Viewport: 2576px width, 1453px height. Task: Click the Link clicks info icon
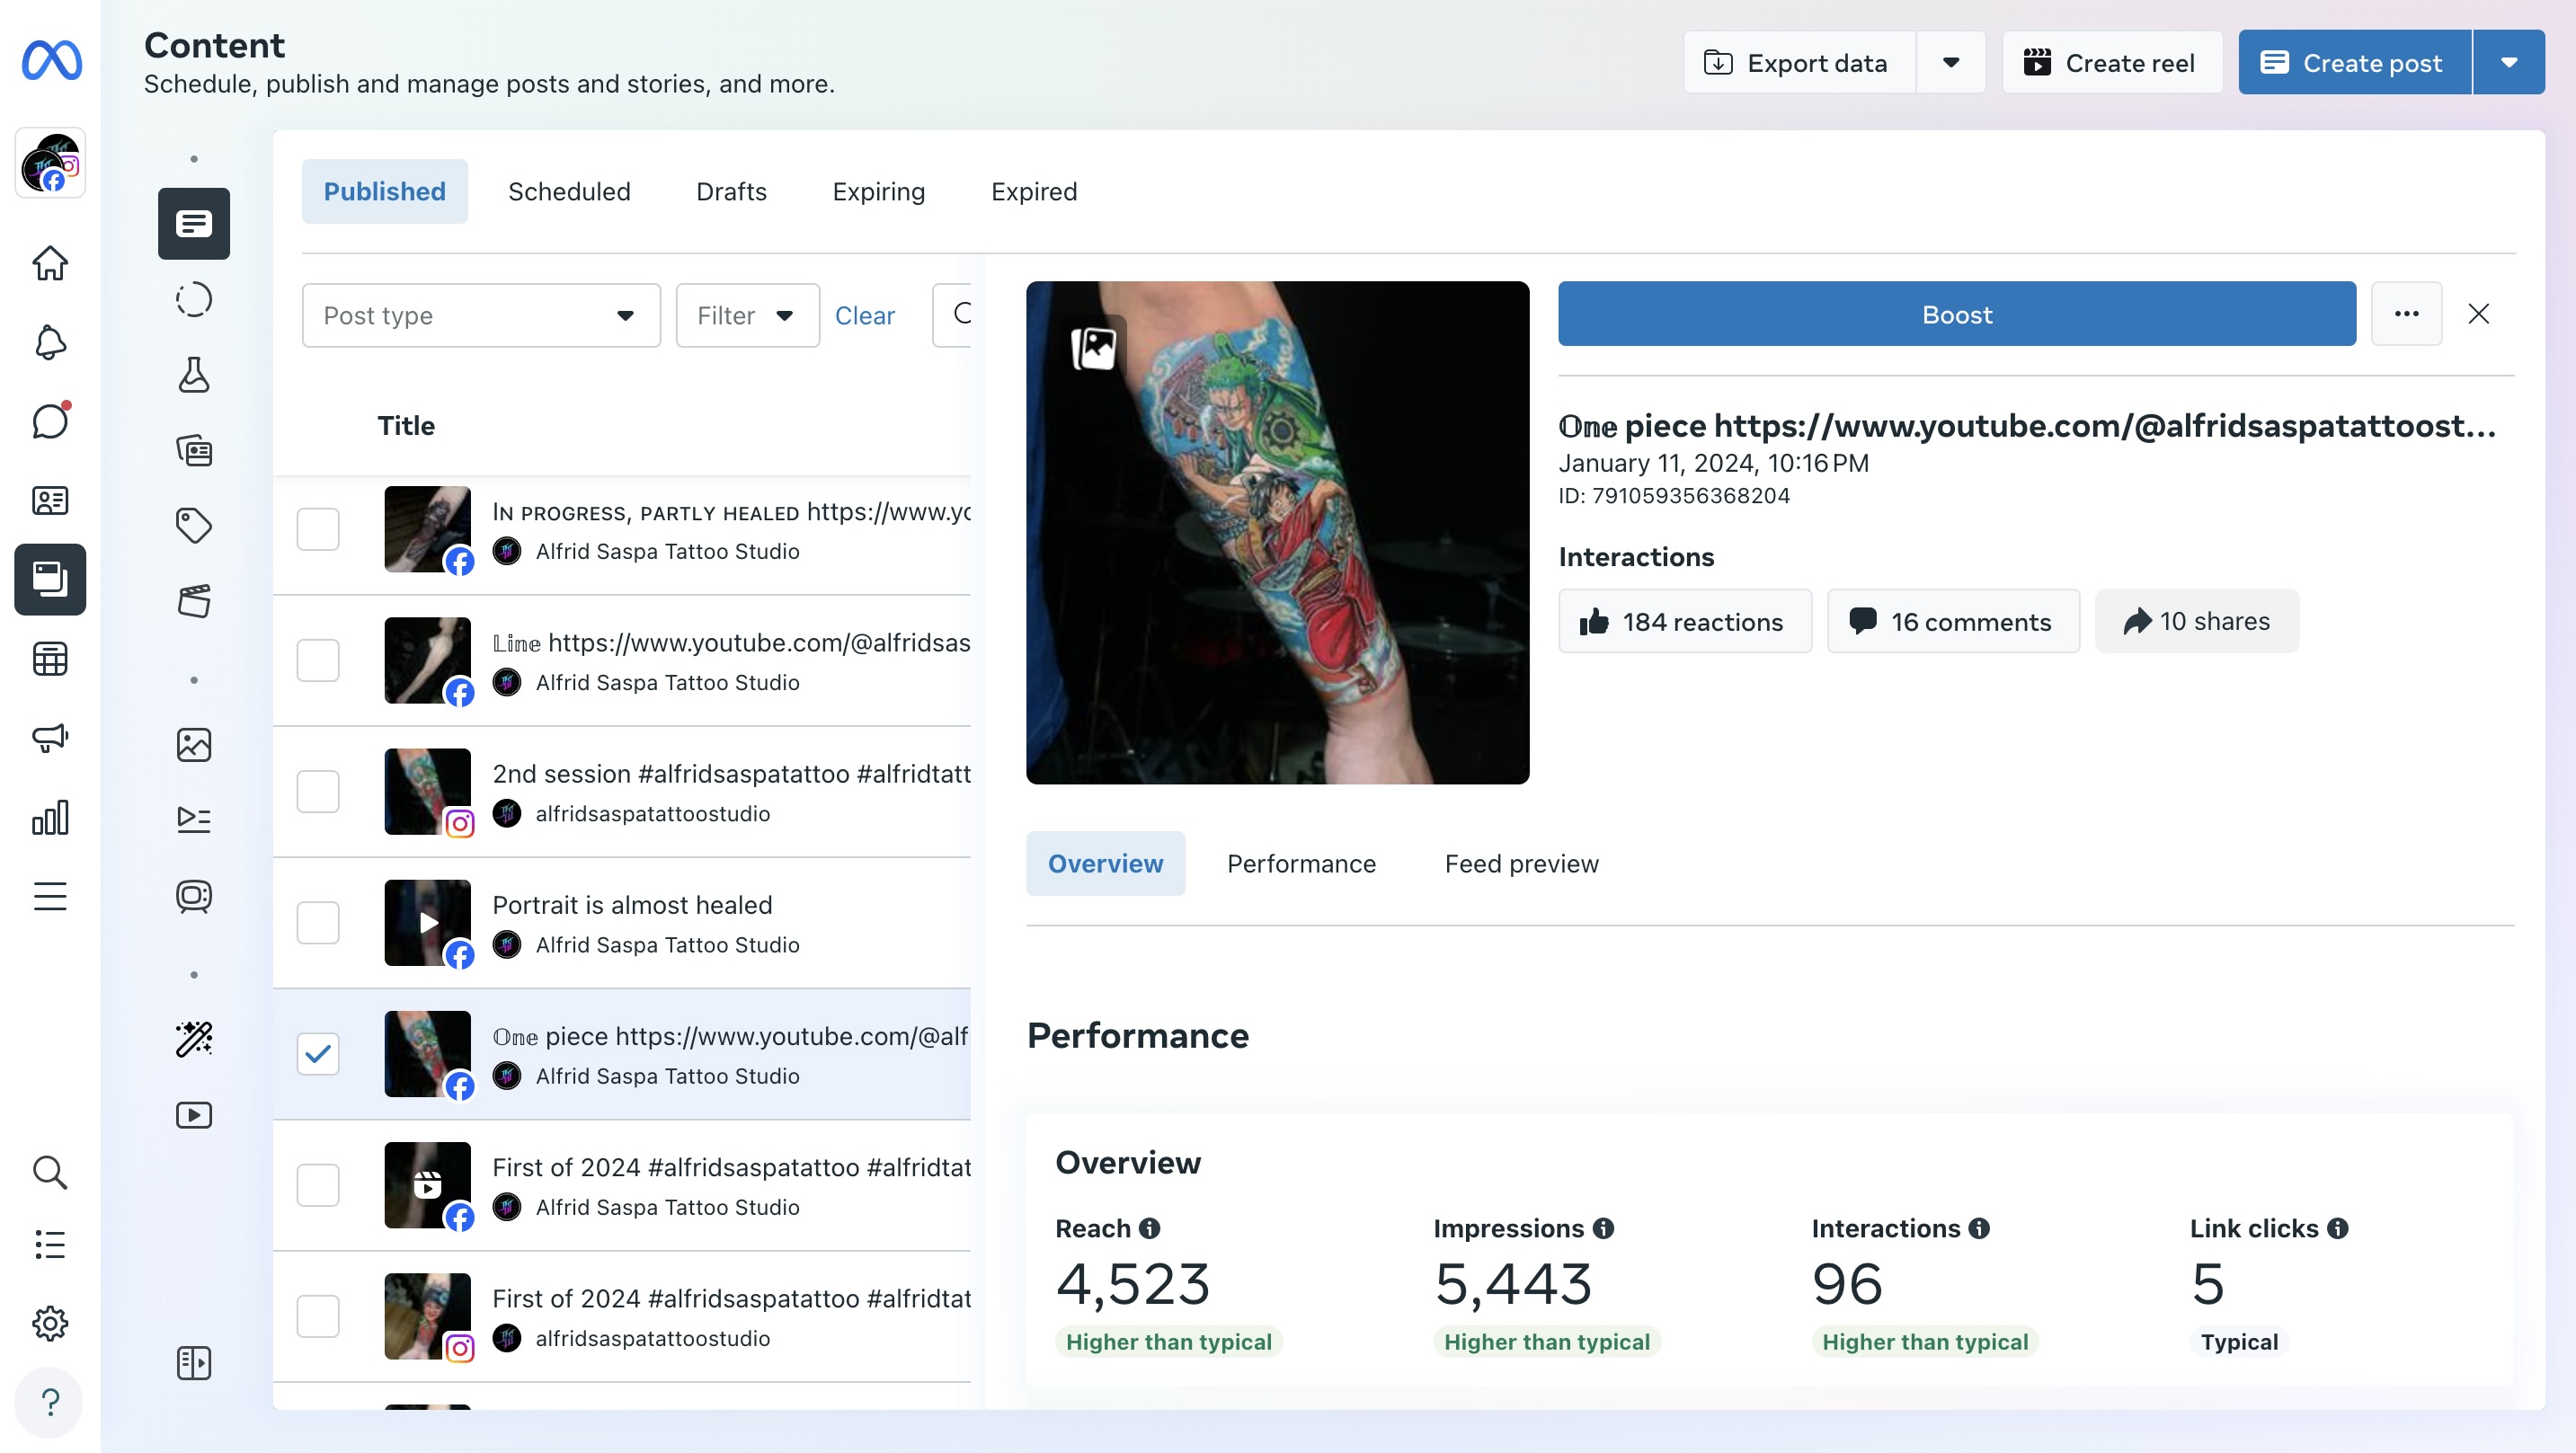click(x=2337, y=1228)
